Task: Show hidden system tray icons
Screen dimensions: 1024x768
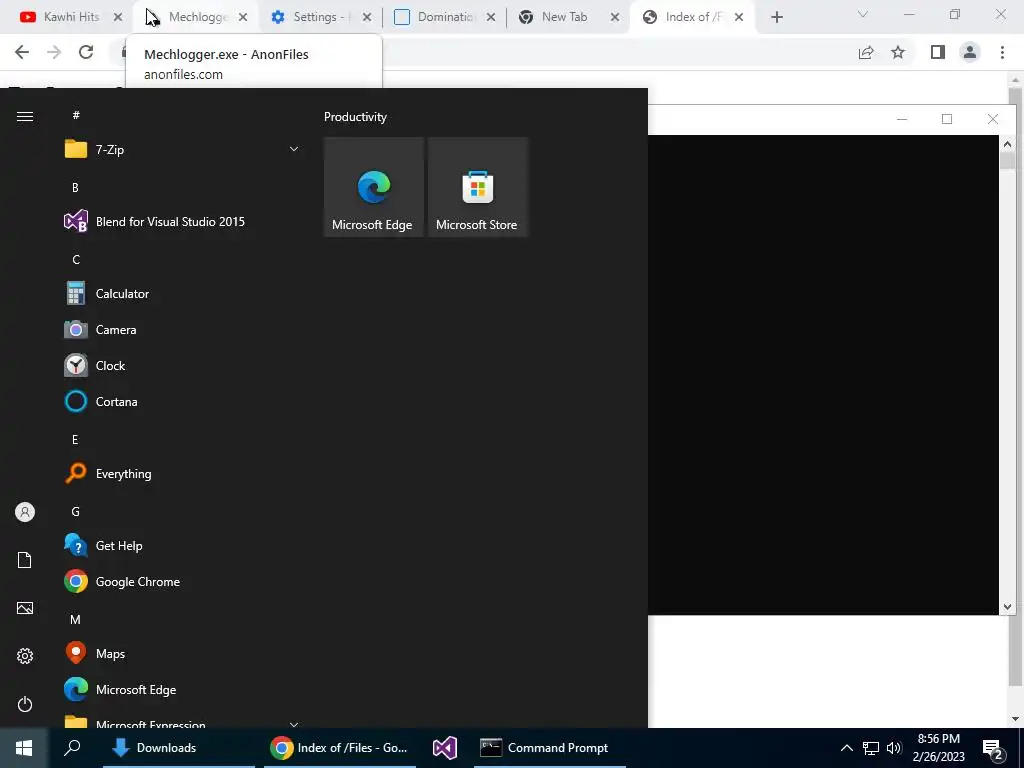Action: [846, 748]
